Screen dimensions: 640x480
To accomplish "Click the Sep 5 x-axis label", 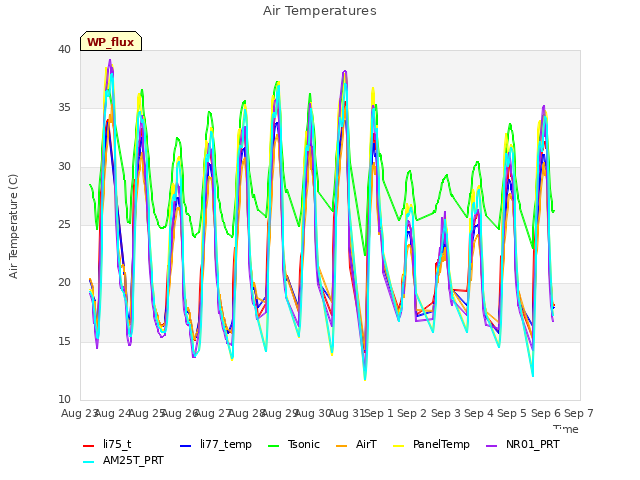I will pos(512,413).
